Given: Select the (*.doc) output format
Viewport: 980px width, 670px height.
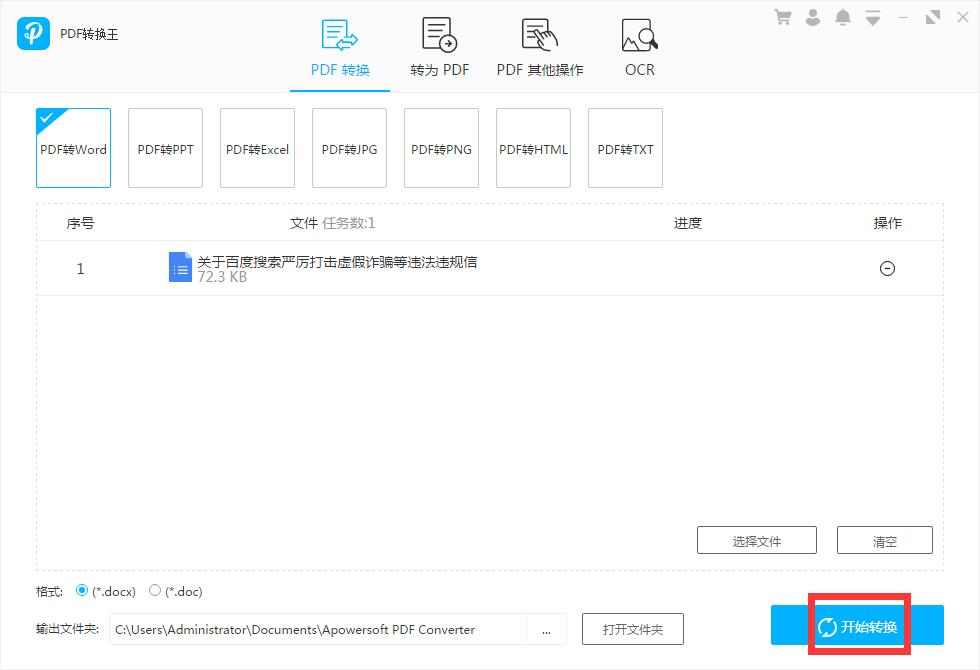Looking at the screenshot, I should [155, 591].
